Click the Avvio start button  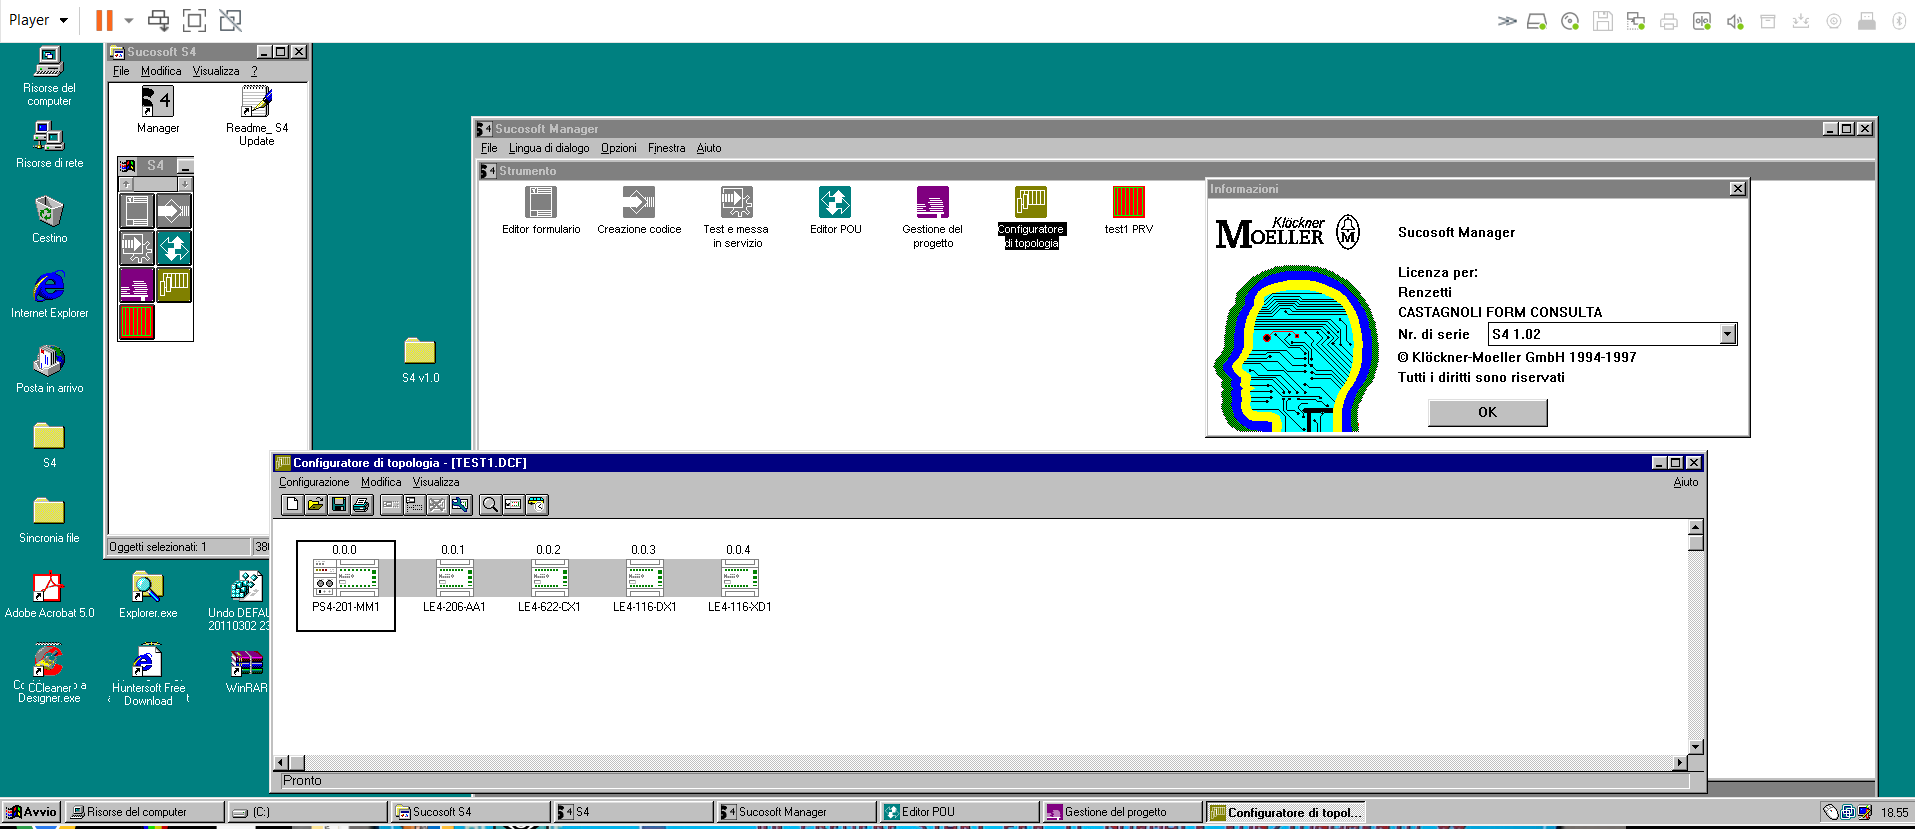point(32,812)
